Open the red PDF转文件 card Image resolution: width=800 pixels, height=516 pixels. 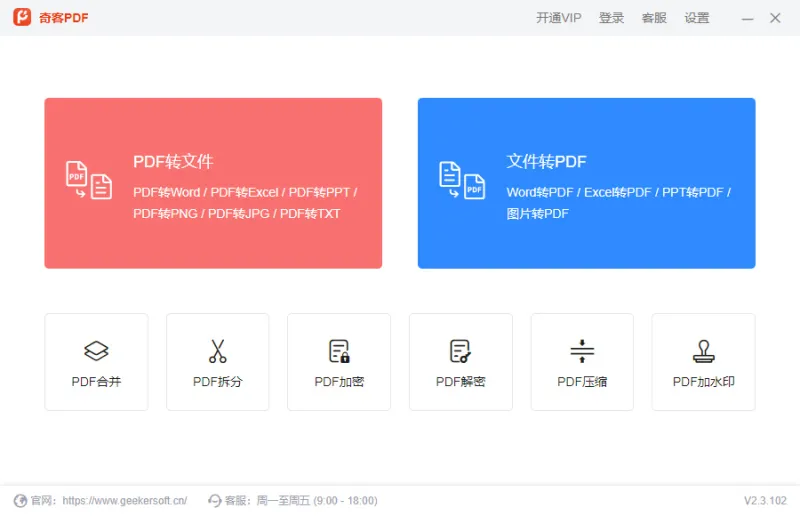(213, 183)
